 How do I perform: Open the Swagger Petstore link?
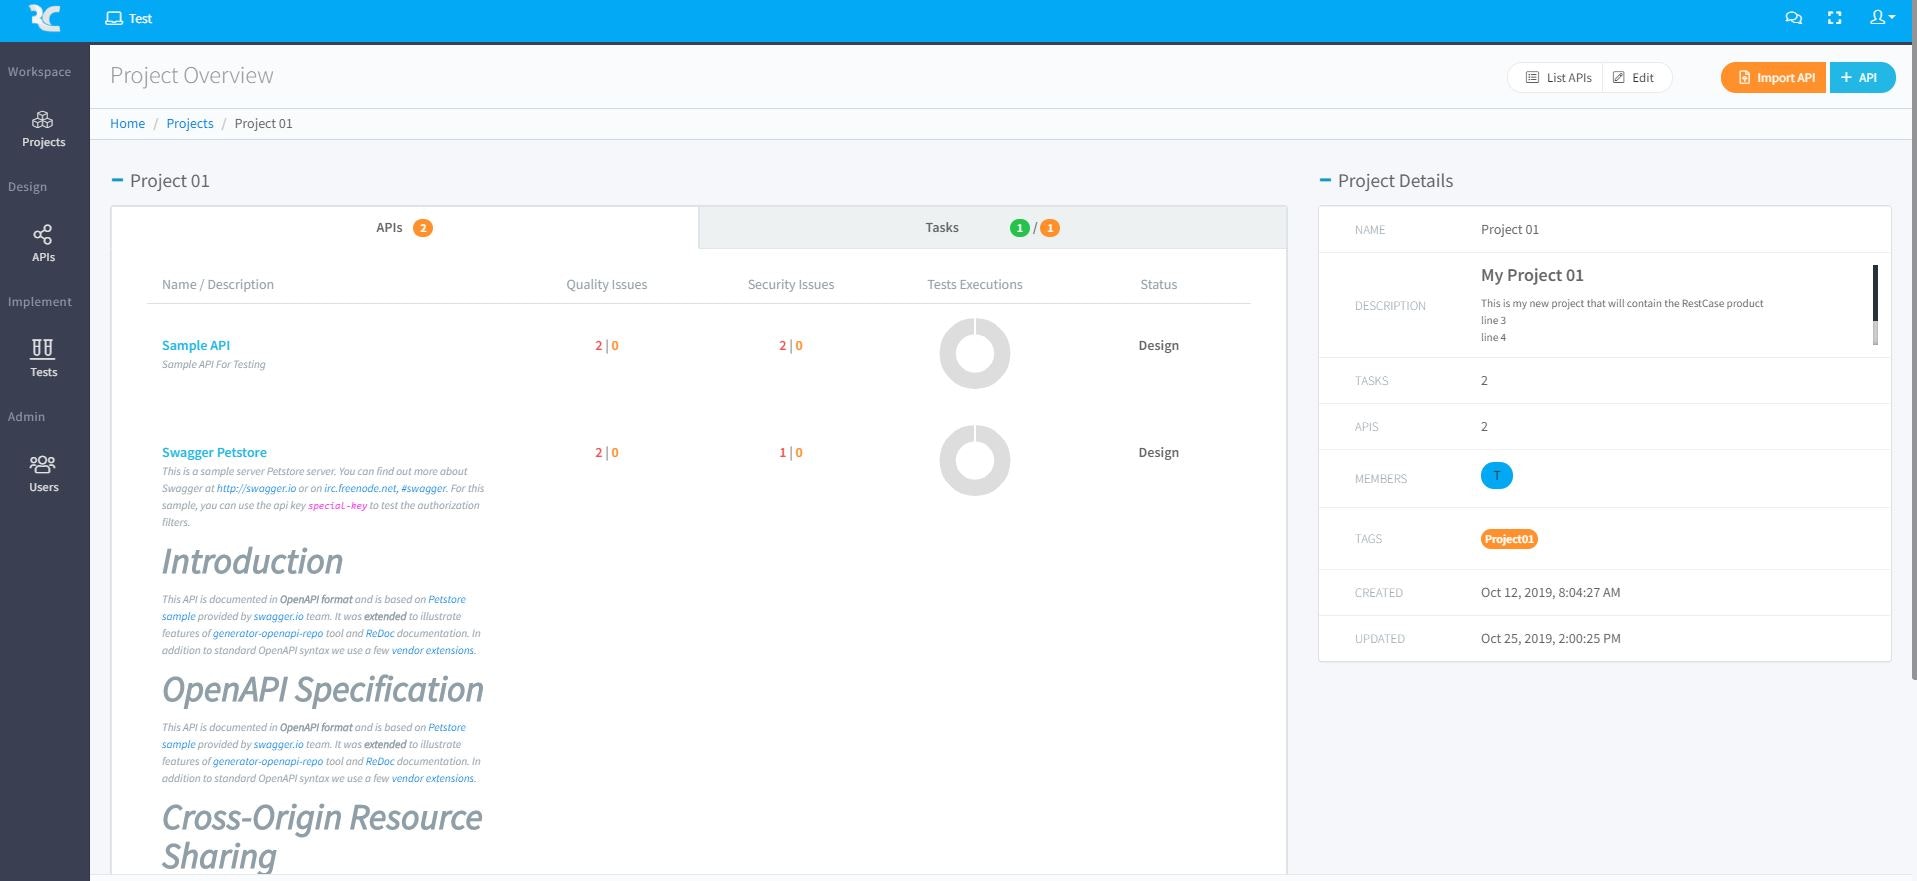tap(214, 452)
